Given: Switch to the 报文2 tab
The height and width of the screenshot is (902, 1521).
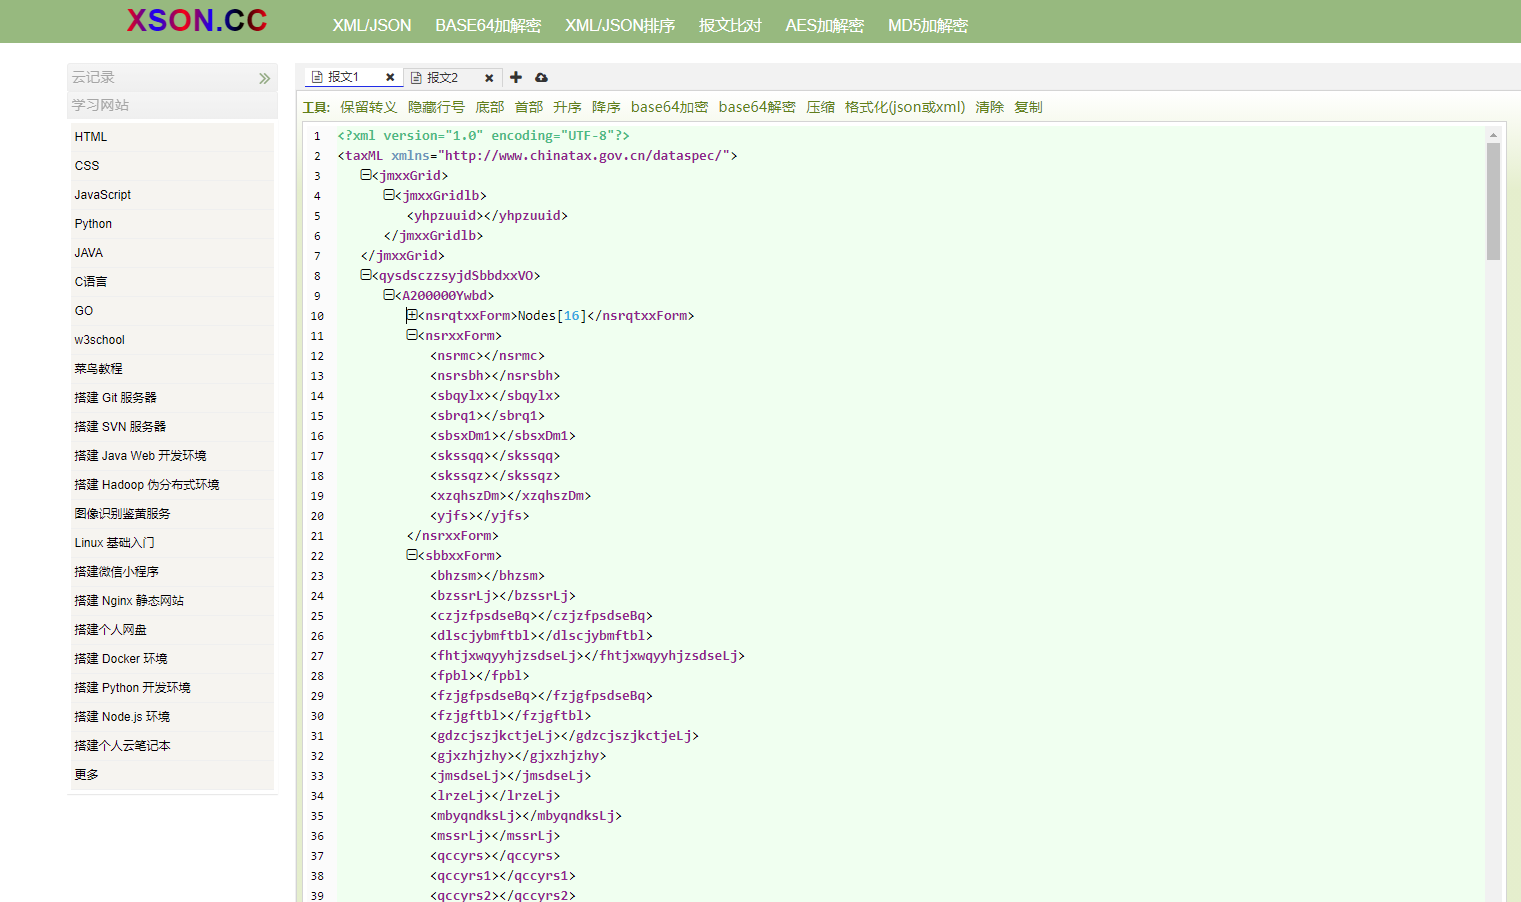Looking at the screenshot, I should coord(442,77).
